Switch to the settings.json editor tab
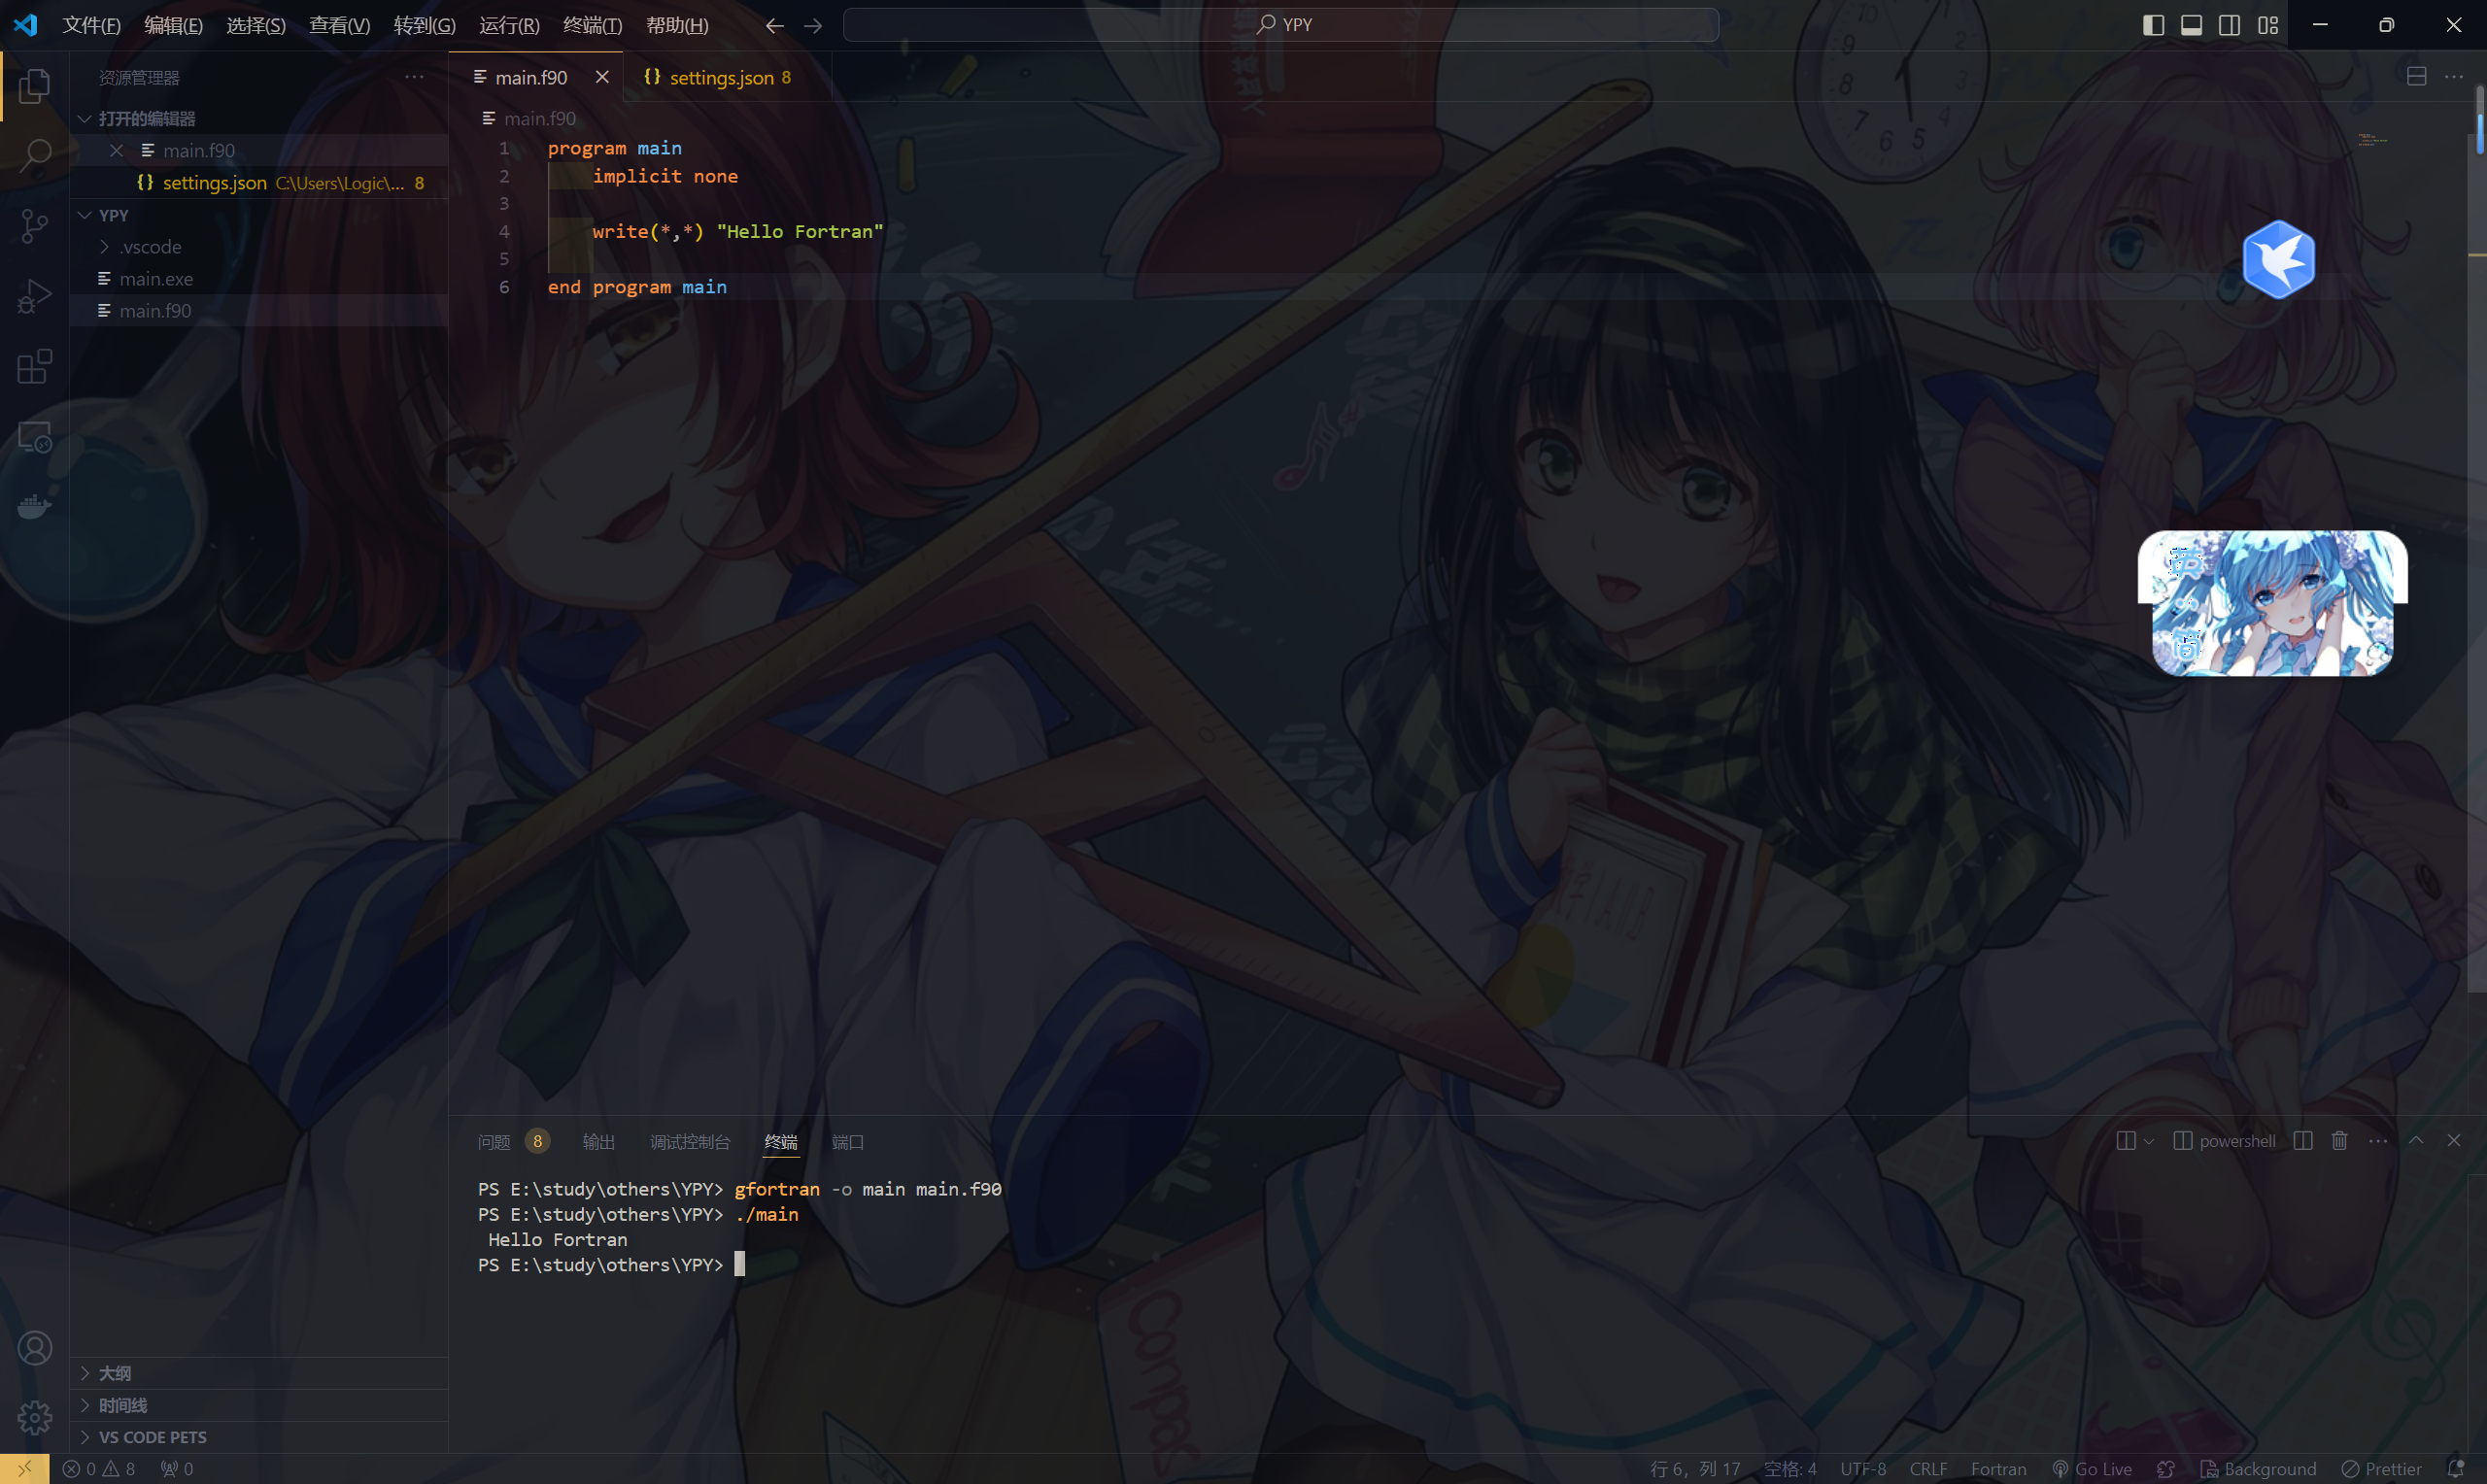Image resolution: width=2487 pixels, height=1484 pixels. coord(727,77)
